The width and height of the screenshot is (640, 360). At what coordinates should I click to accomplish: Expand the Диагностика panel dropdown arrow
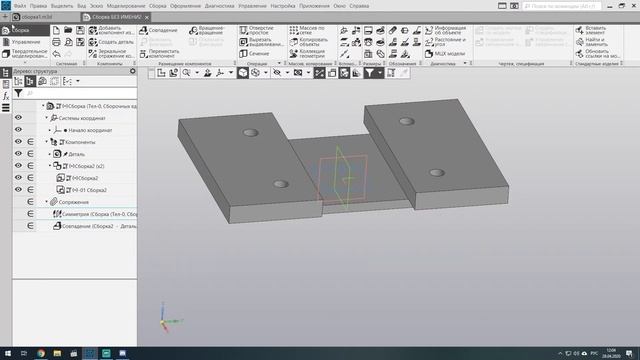pyautogui.click(x=465, y=63)
